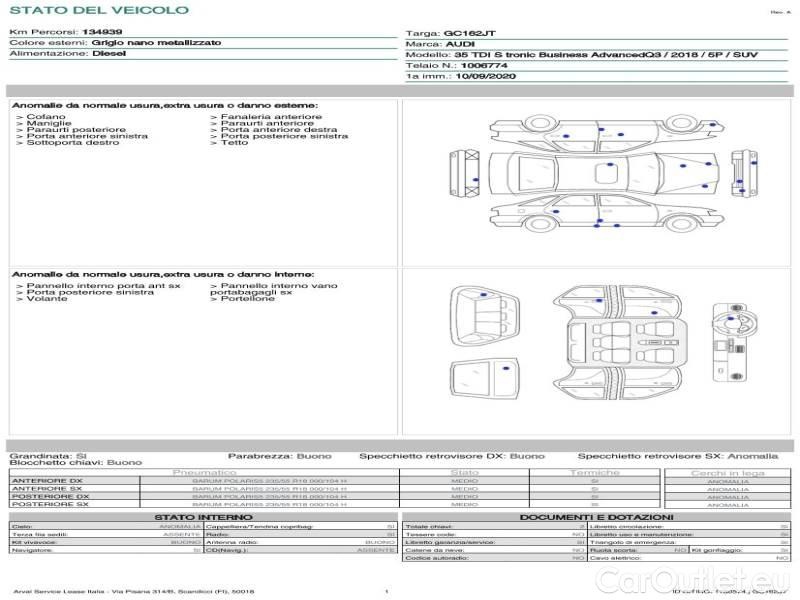Click the Arval Service Lease Italia footer address
Image resolution: width=800 pixels, height=600 pixels.
(134, 592)
